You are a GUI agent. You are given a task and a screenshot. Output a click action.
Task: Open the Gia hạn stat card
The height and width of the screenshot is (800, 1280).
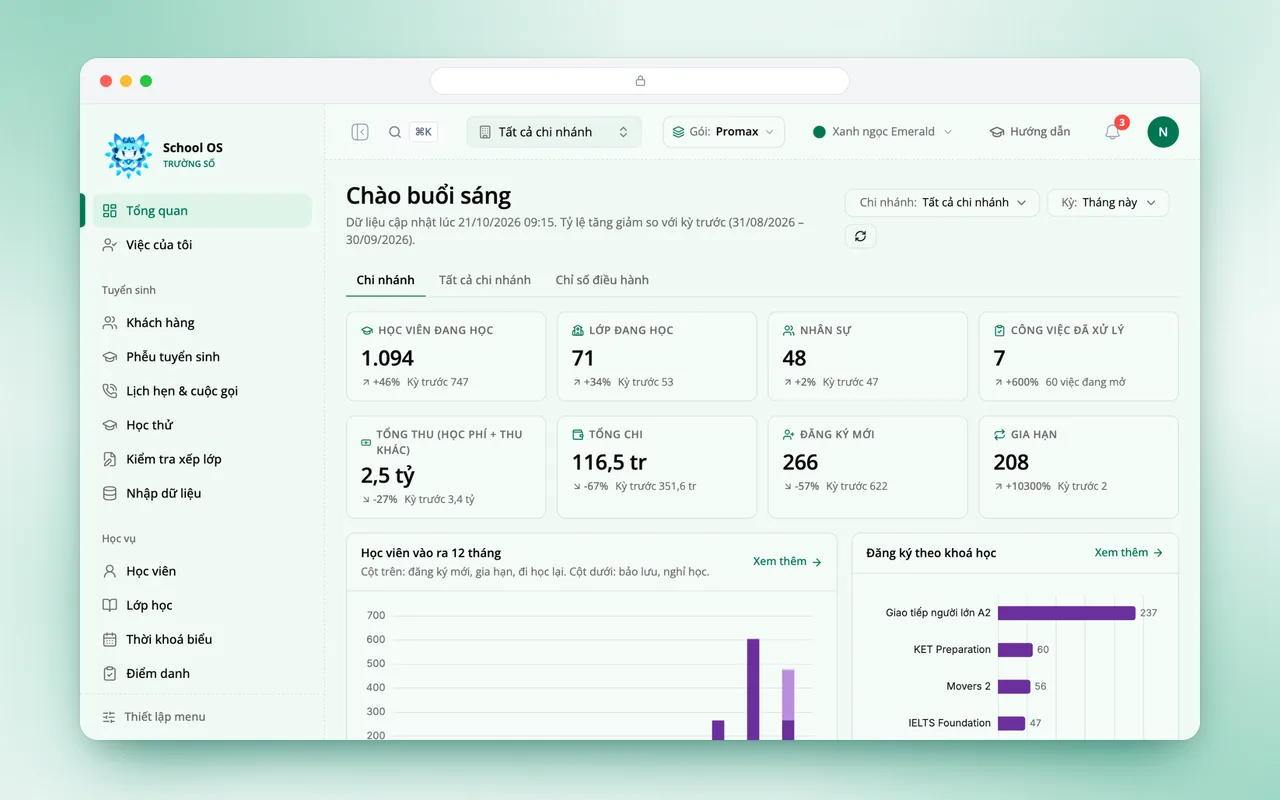tap(1078, 467)
